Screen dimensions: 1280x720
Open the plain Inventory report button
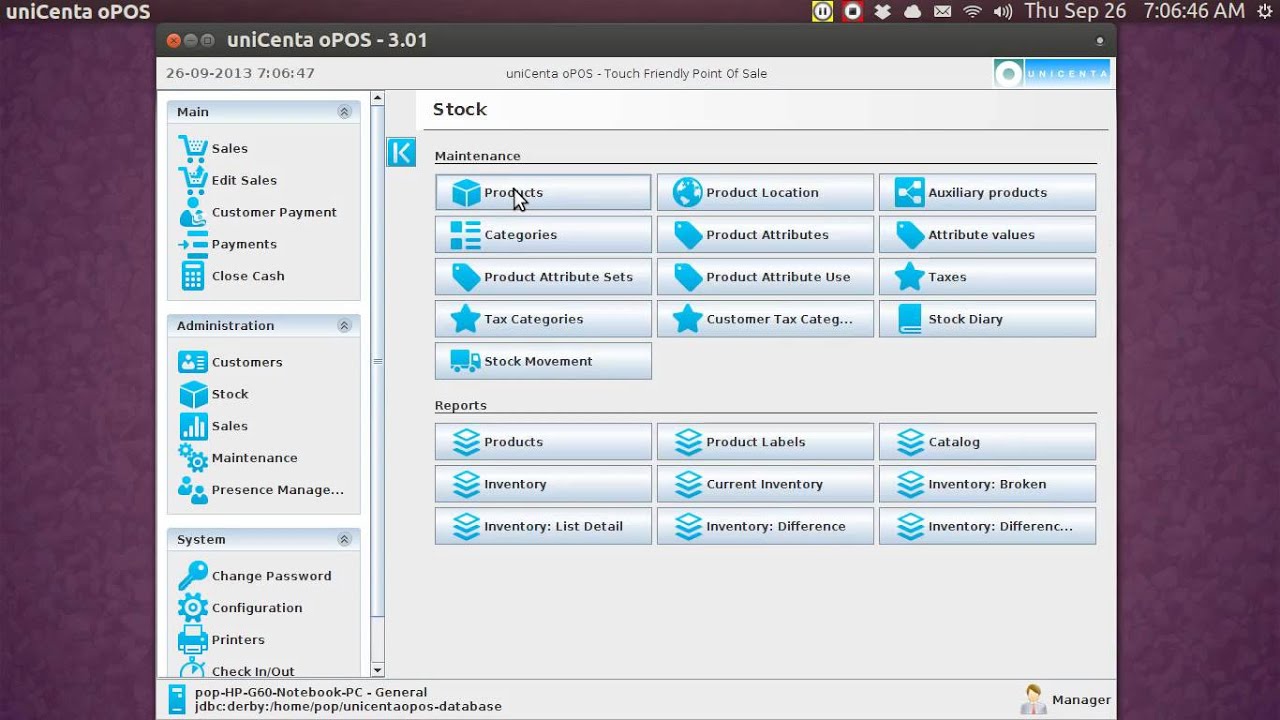[543, 484]
